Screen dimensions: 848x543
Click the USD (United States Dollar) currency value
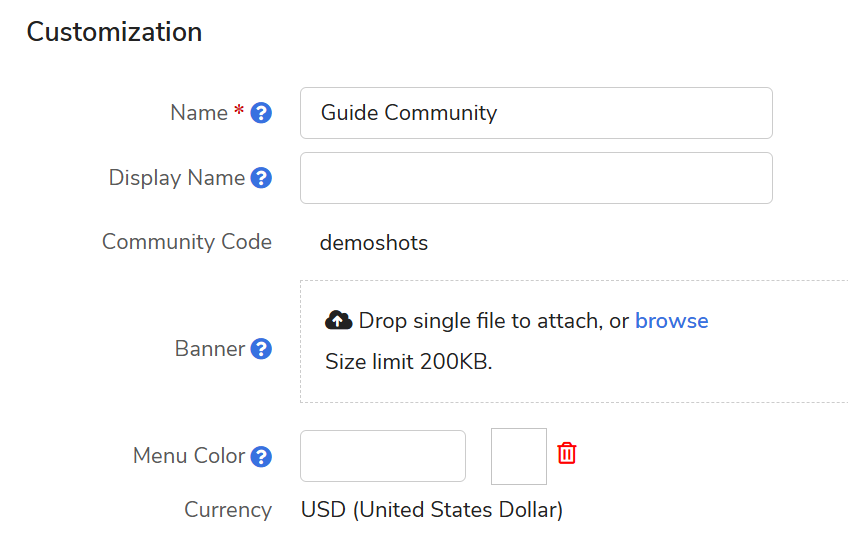click(431, 510)
